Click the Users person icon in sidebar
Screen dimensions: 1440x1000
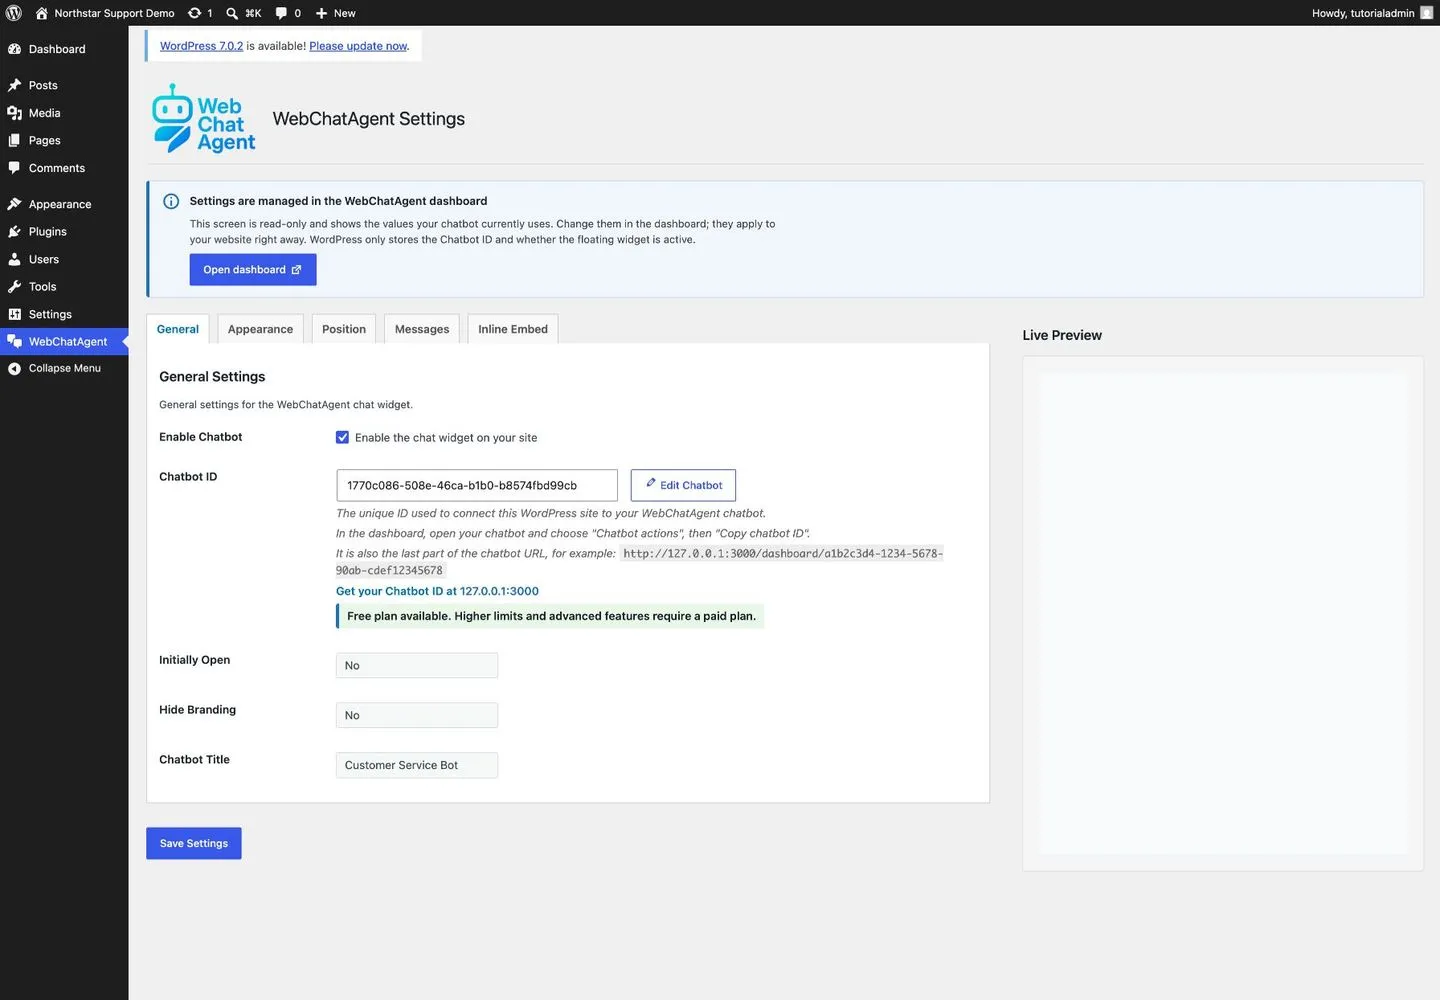tap(14, 259)
